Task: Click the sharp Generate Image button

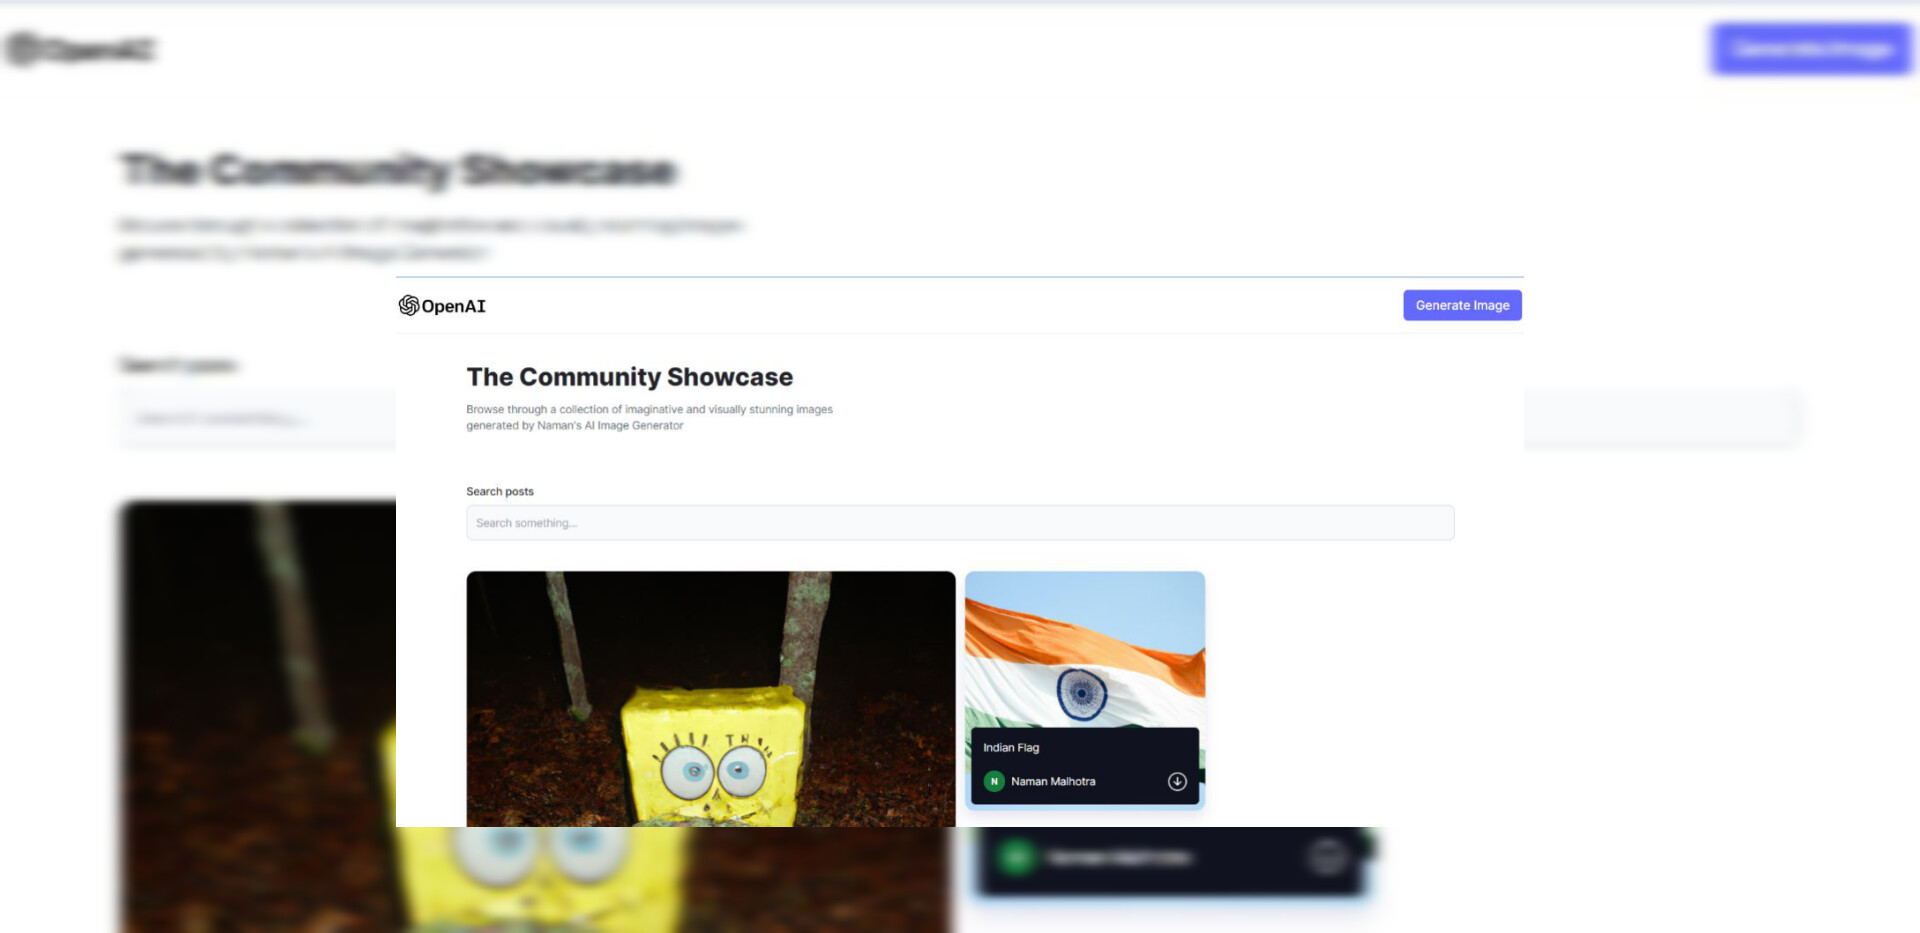Action: (x=1462, y=305)
